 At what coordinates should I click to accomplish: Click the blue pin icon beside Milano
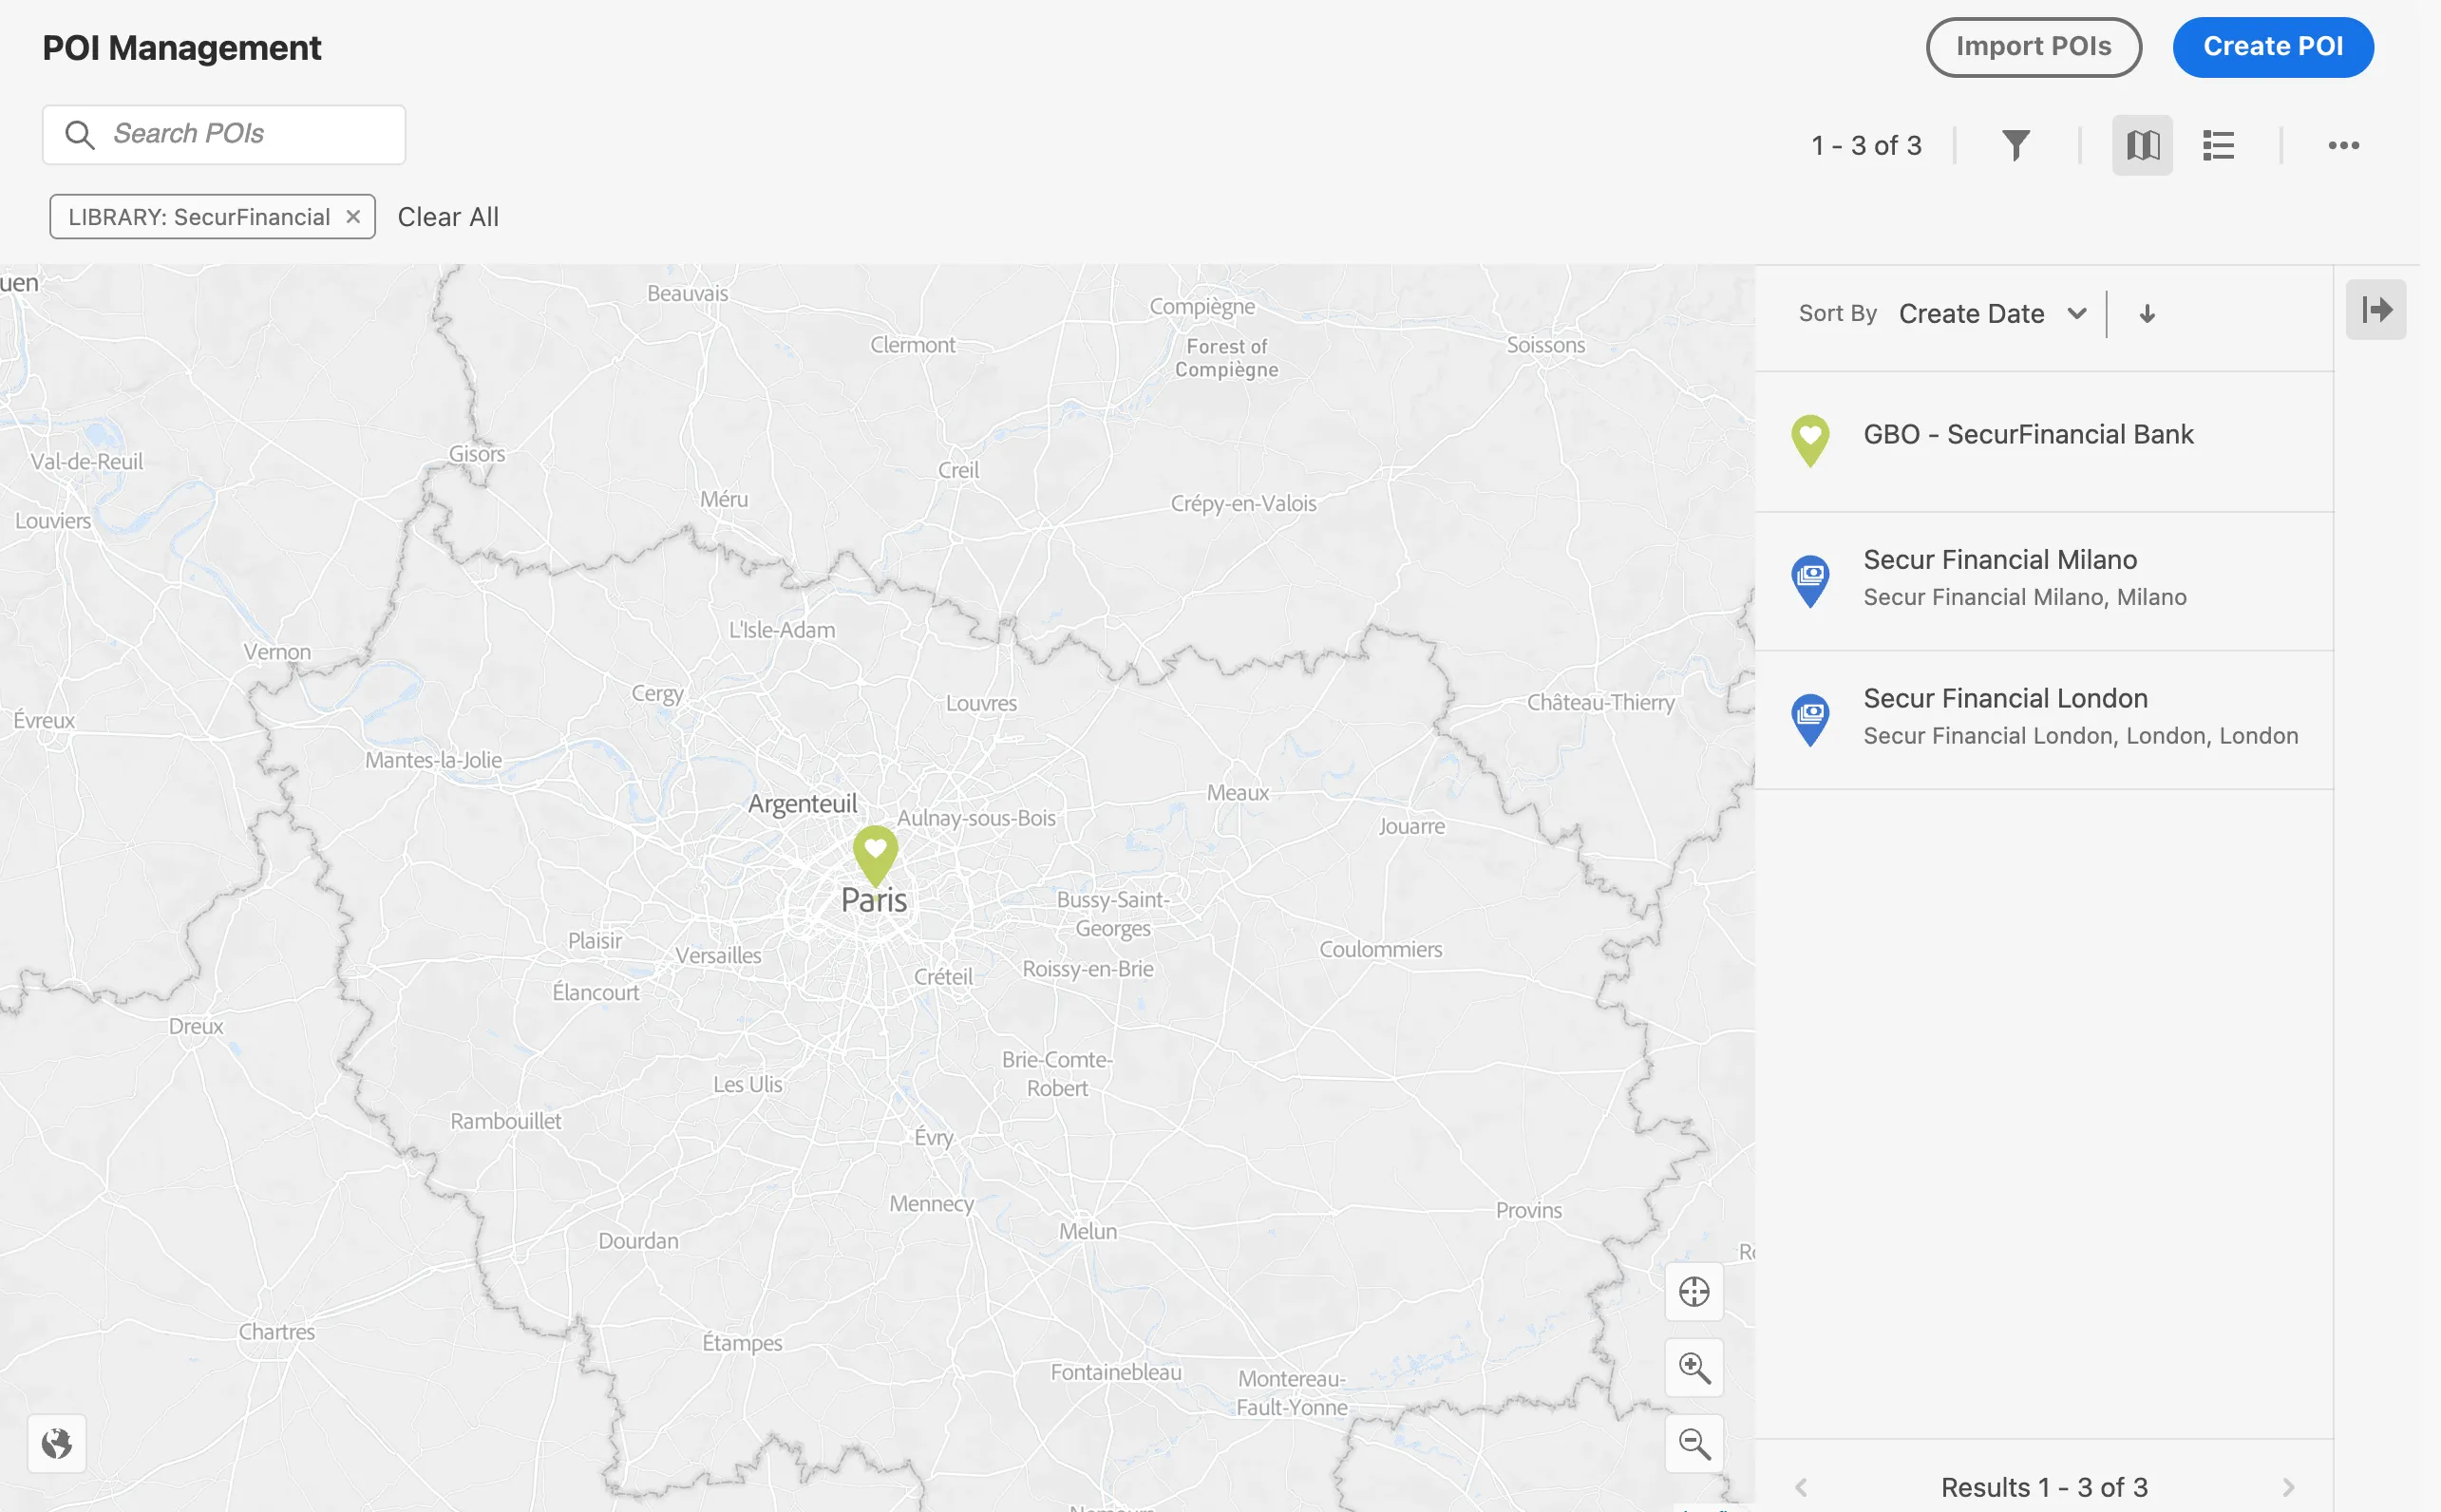pyautogui.click(x=1810, y=581)
